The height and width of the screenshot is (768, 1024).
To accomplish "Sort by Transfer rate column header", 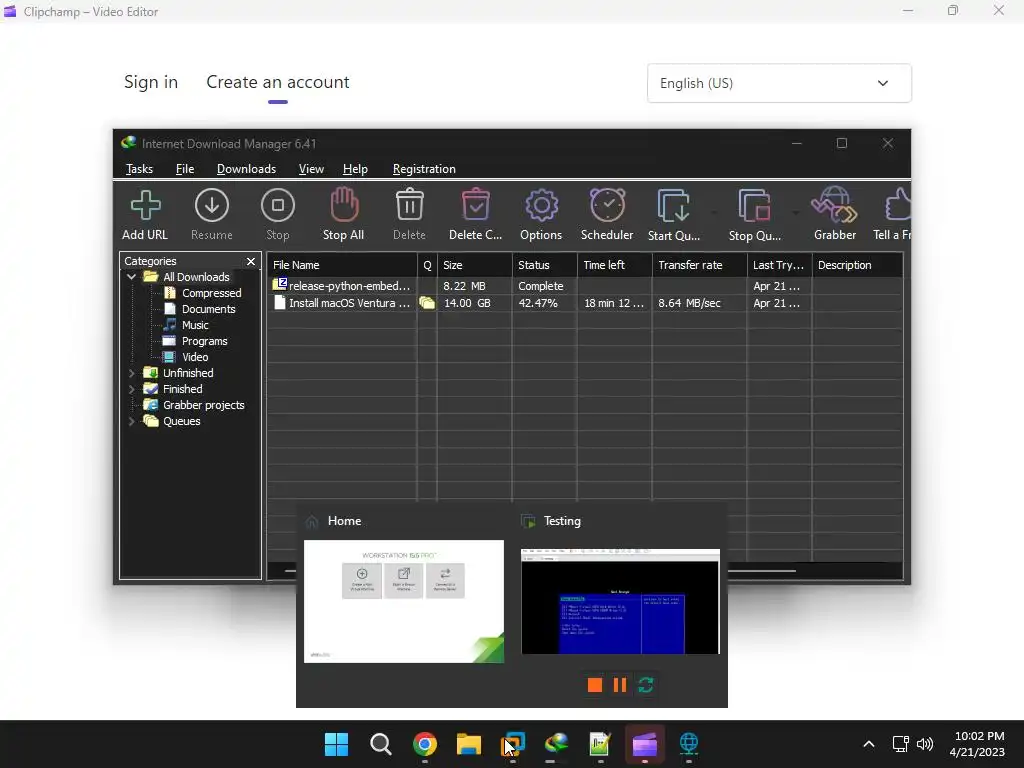I will pos(699,265).
